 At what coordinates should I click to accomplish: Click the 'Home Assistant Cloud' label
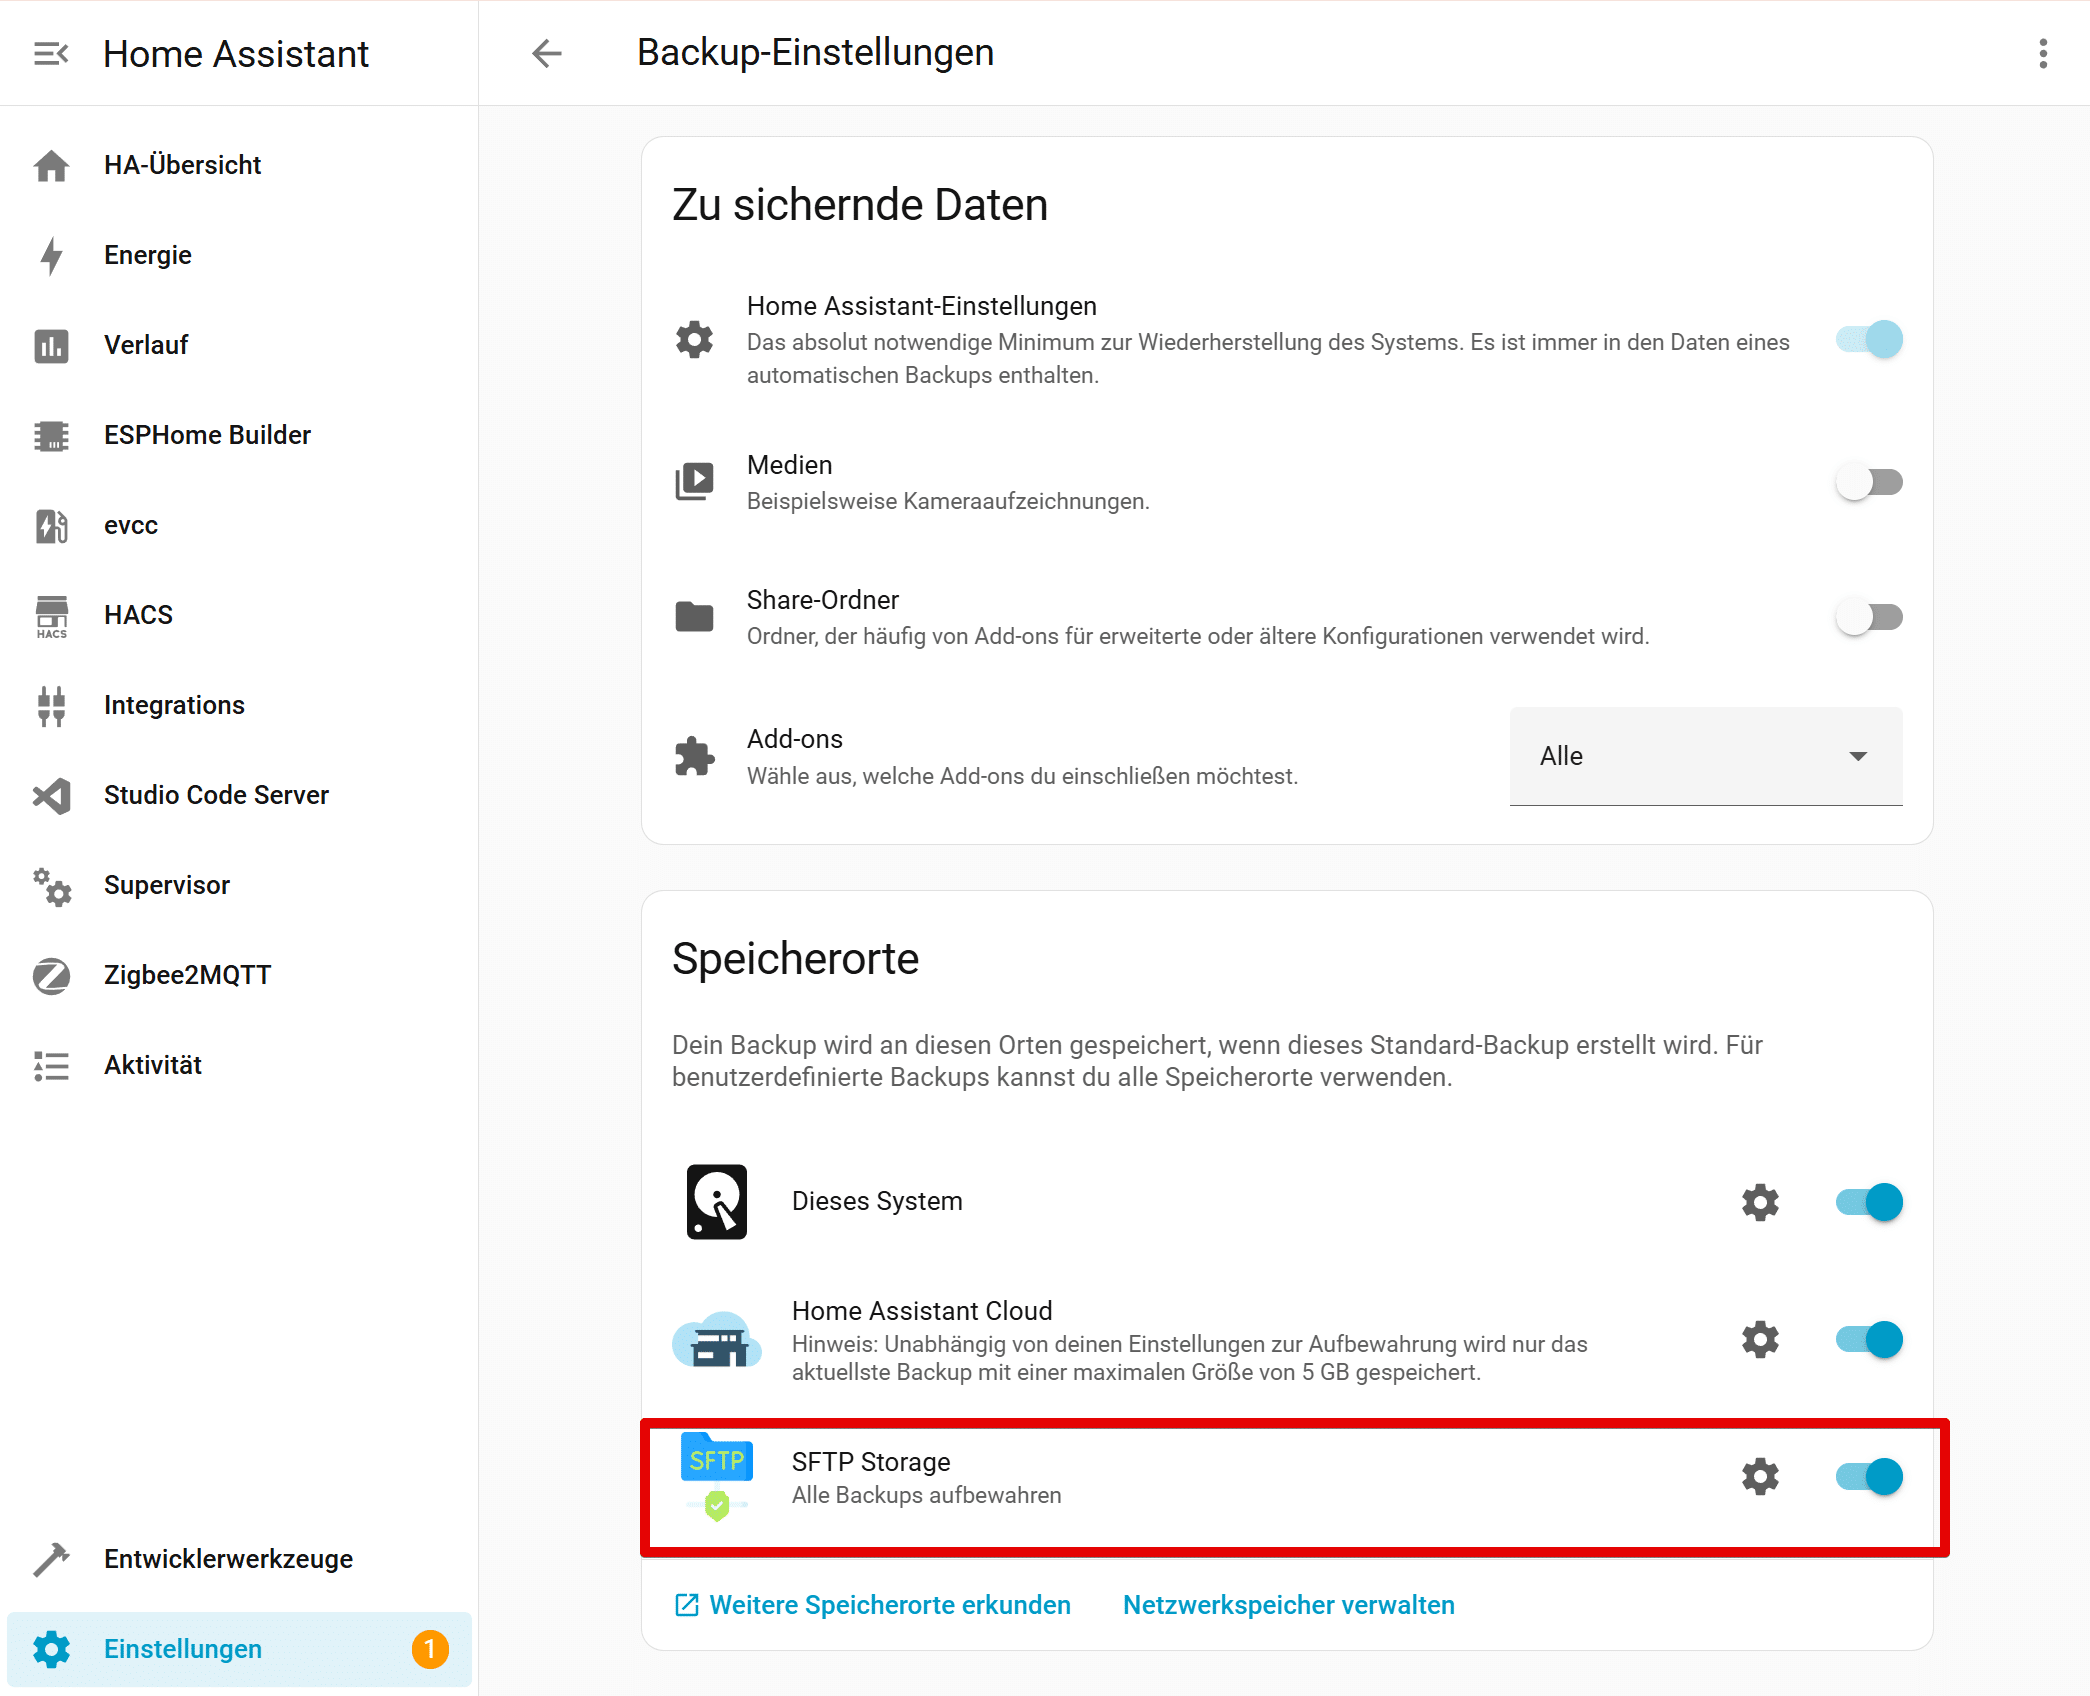click(922, 1311)
